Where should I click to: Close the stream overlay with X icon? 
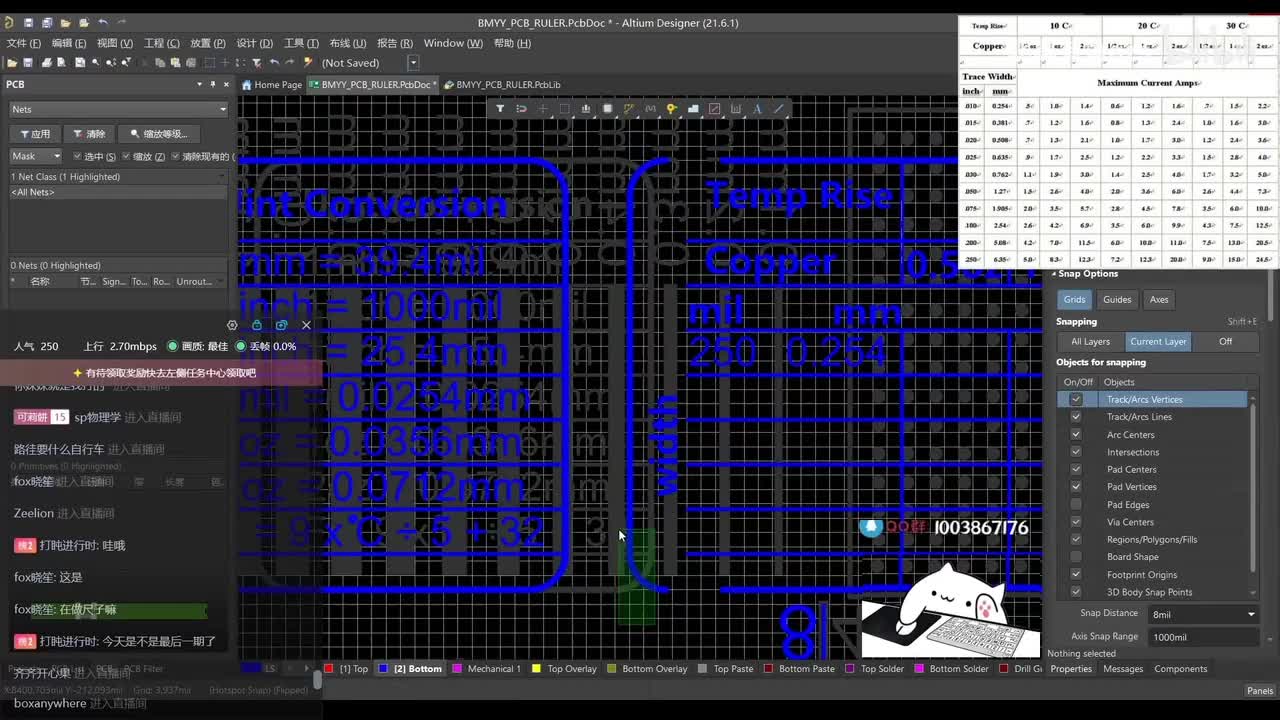(306, 325)
